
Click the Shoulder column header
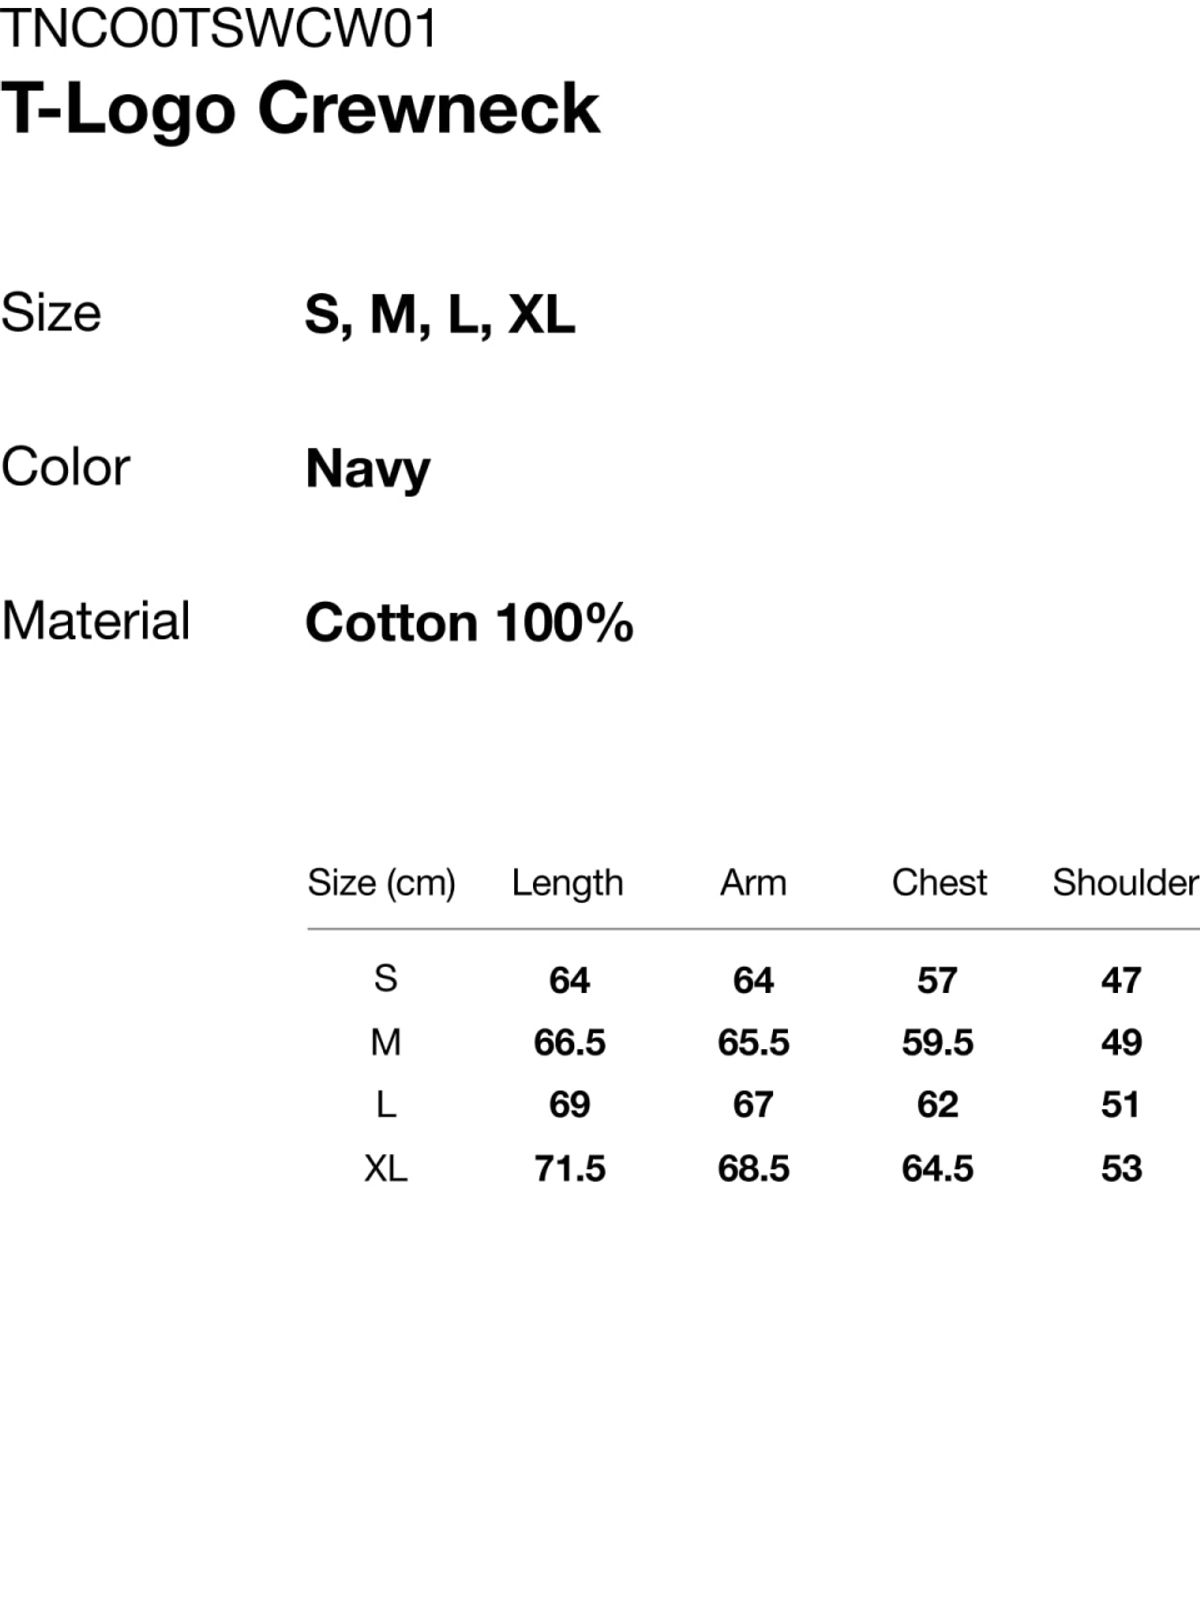click(x=1125, y=882)
